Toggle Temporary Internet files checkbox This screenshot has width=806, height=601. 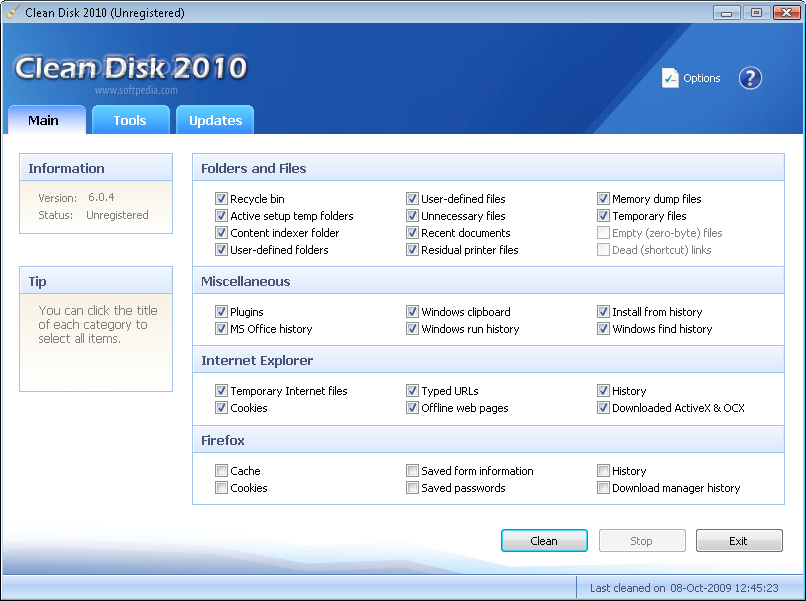click(x=221, y=391)
